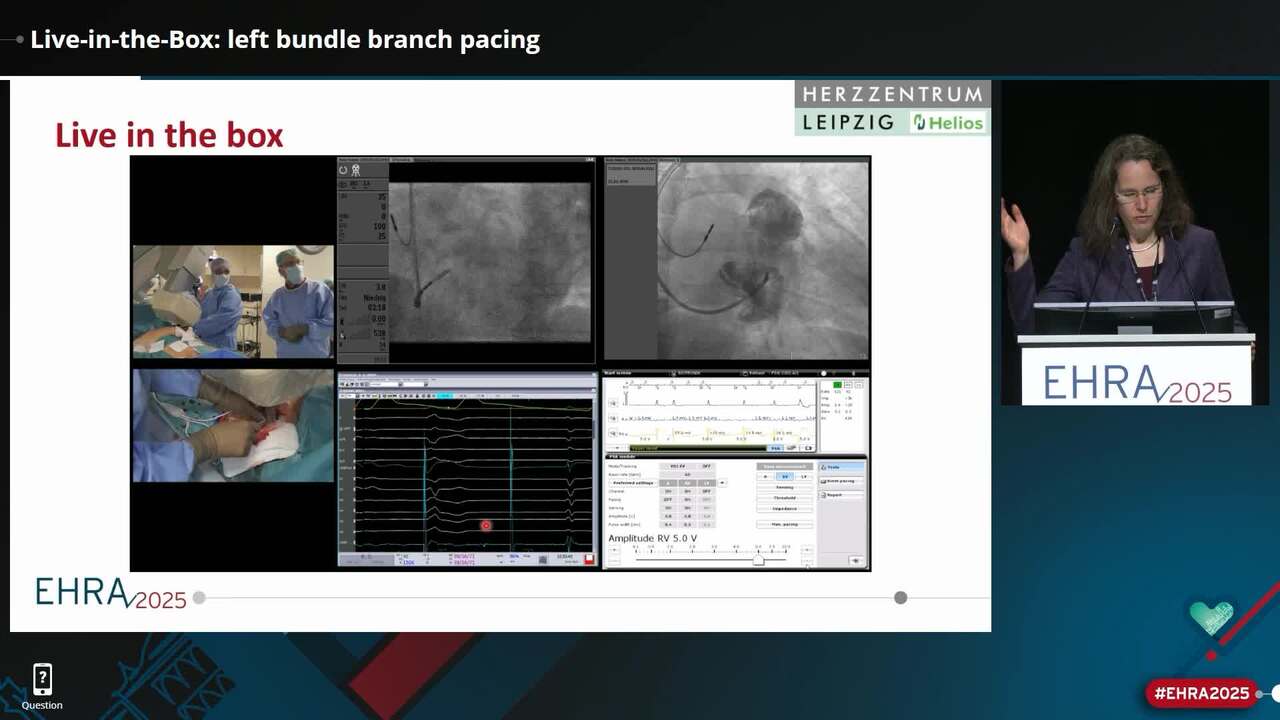The width and height of the screenshot is (1280, 720).
Task: Collapse the ECG strip using the left arrow expander
Action: click(617, 447)
